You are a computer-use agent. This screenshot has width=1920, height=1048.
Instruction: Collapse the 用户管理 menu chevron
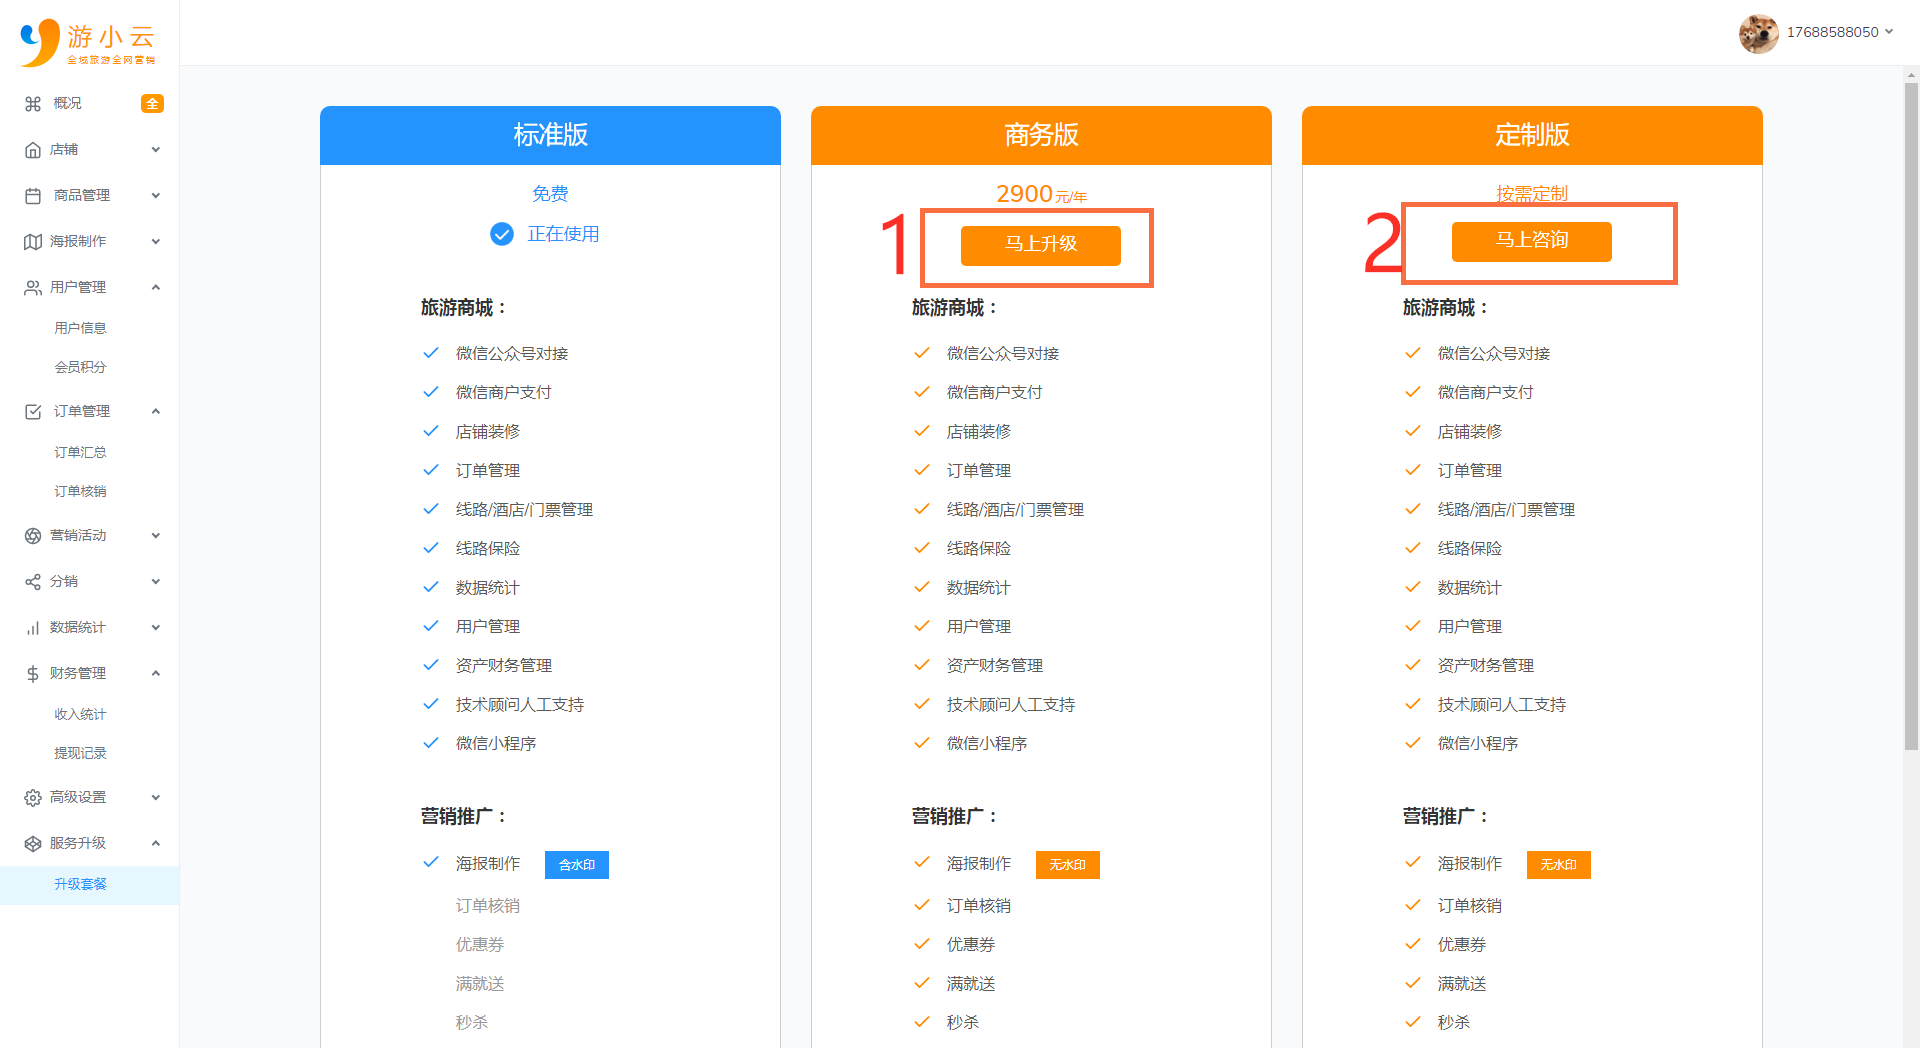[x=156, y=288]
